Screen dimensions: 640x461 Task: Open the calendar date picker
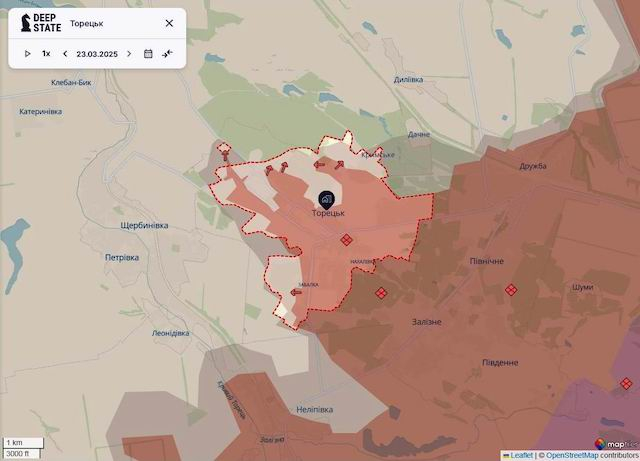coord(148,53)
